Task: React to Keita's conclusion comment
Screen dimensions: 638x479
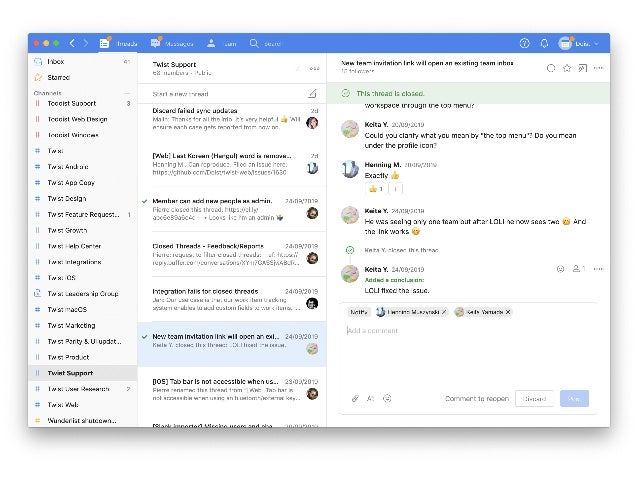Action: tap(560, 269)
